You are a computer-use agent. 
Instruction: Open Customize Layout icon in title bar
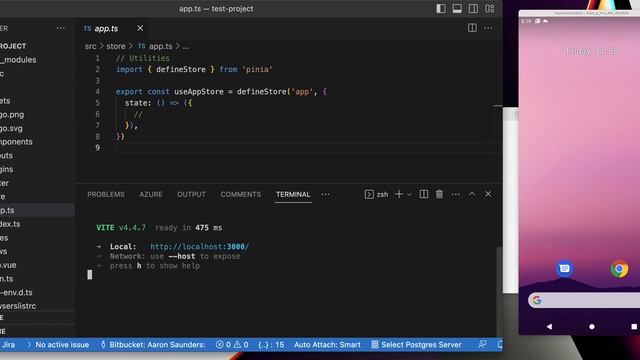pyautogui.click(x=490, y=9)
